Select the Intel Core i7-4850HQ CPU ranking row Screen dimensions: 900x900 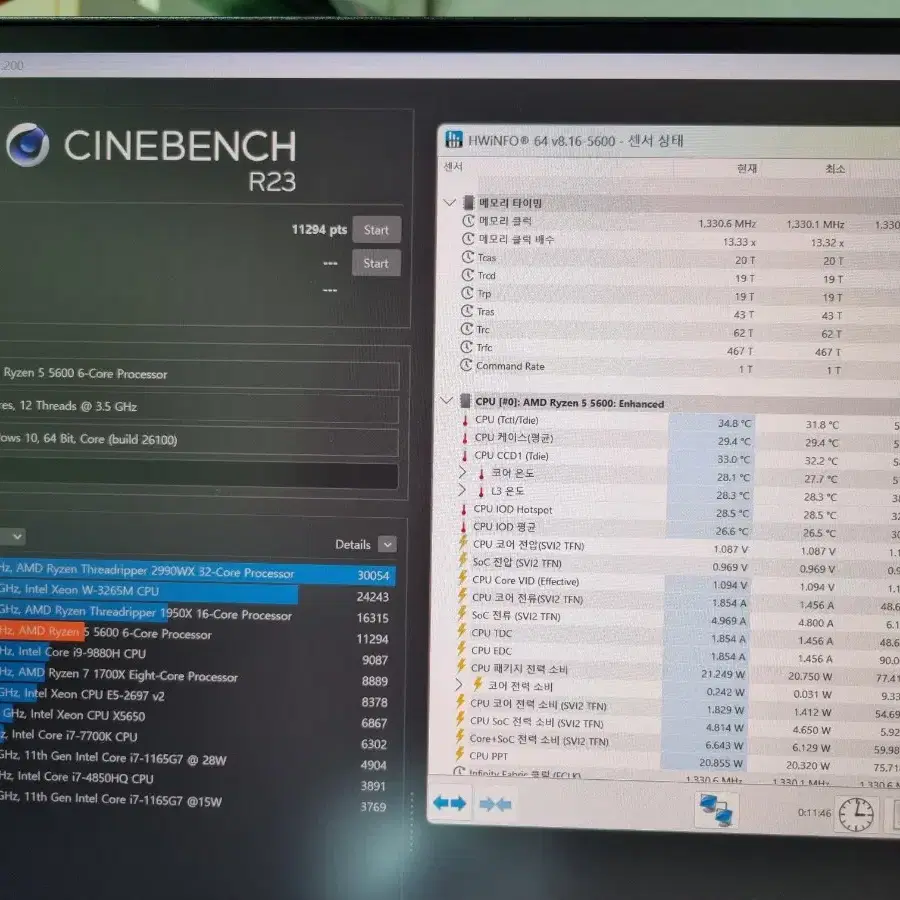[x=197, y=781]
